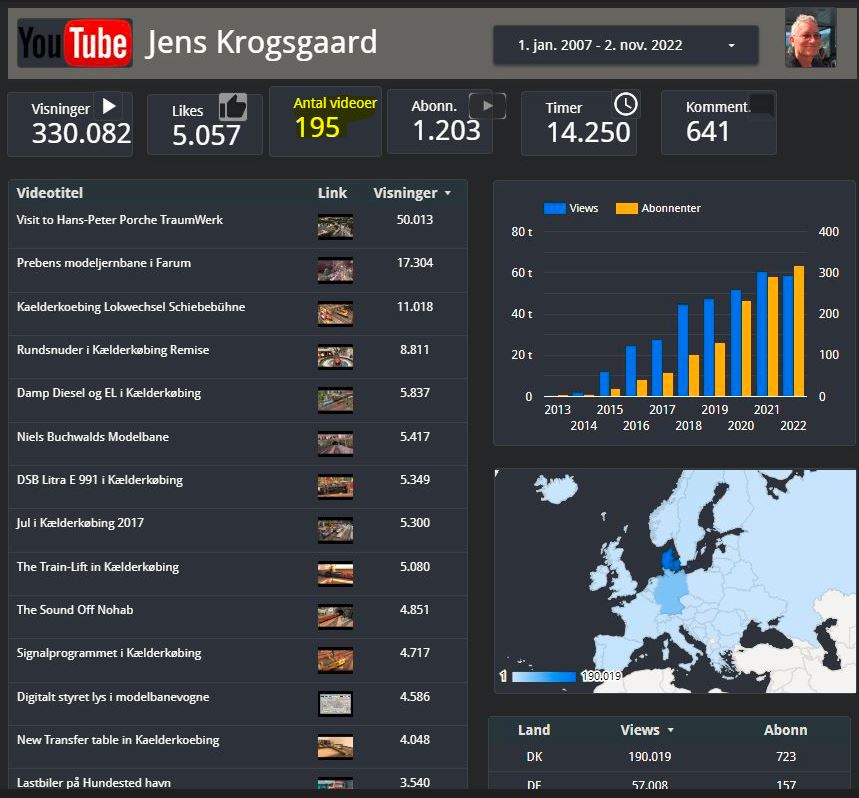This screenshot has height=798, width=859.
Task: Select the Visninger 330.082 scorecard
Action: click(70, 124)
